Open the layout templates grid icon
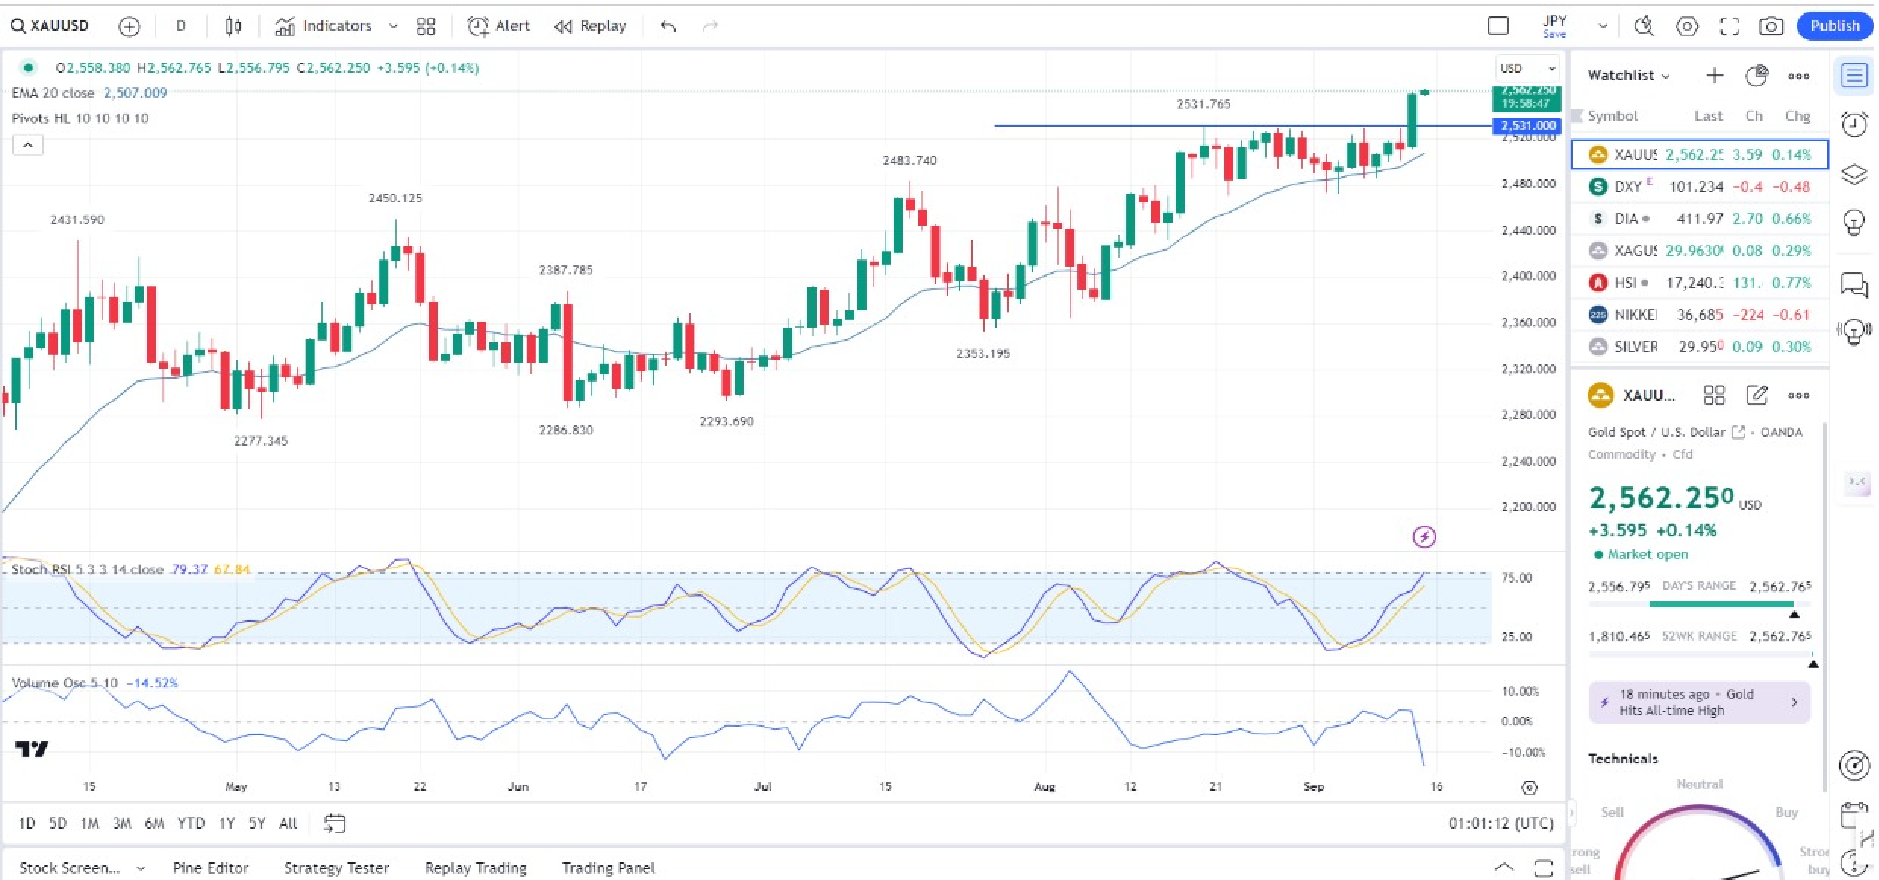 [426, 26]
